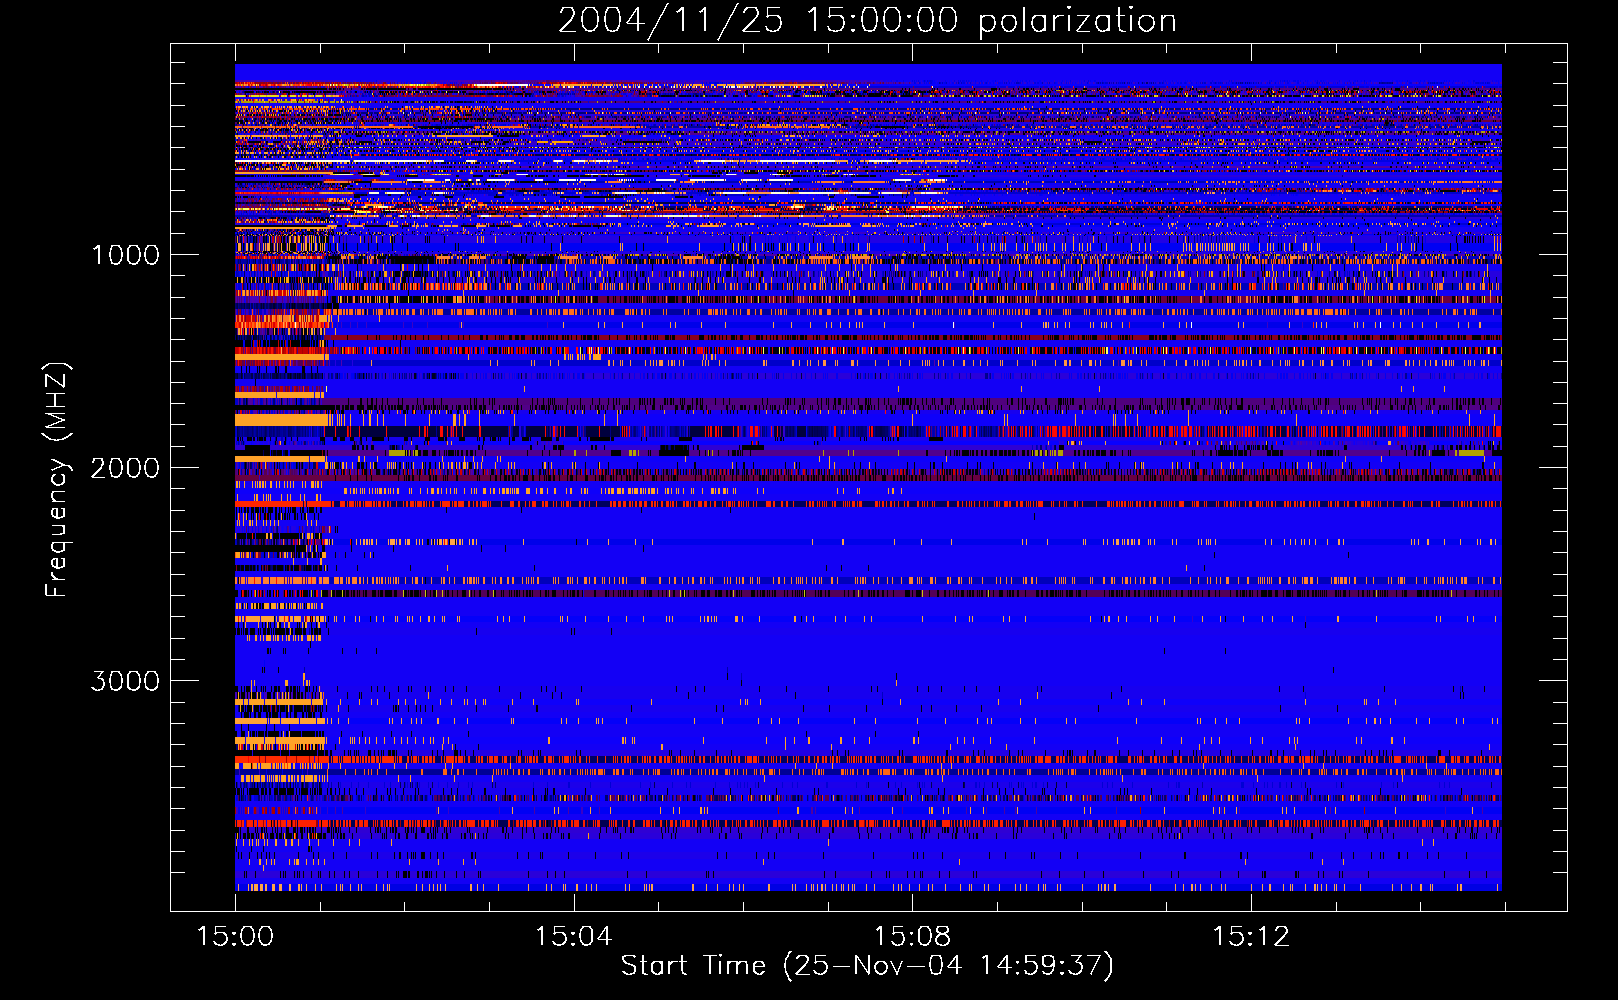Click the '3000' frequency tick label
The width and height of the screenshot is (1618, 1000).
coord(125,681)
